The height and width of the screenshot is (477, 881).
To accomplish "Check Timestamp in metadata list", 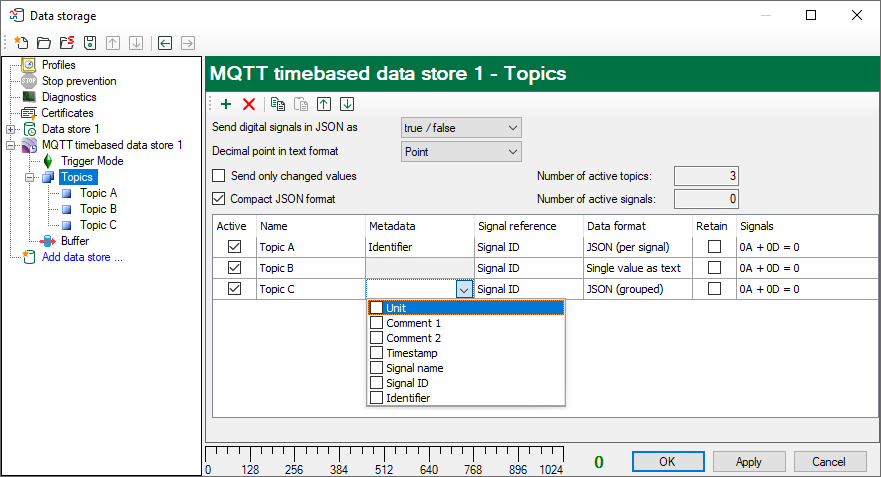I will [376, 353].
